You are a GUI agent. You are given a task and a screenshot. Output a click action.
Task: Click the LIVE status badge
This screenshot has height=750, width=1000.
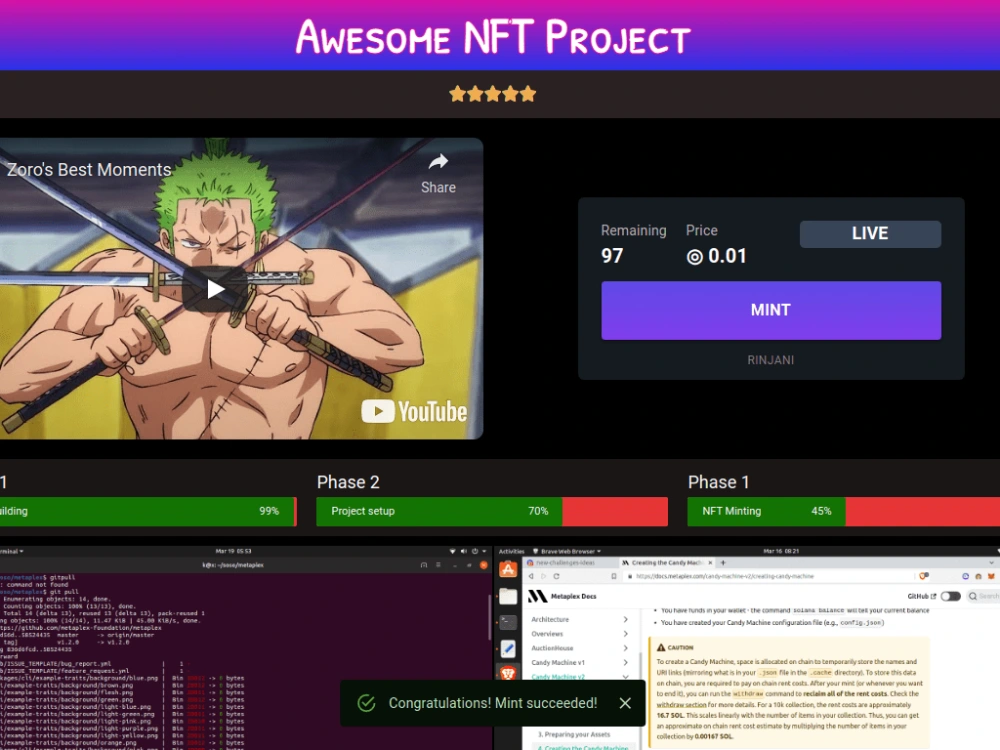[x=871, y=233]
